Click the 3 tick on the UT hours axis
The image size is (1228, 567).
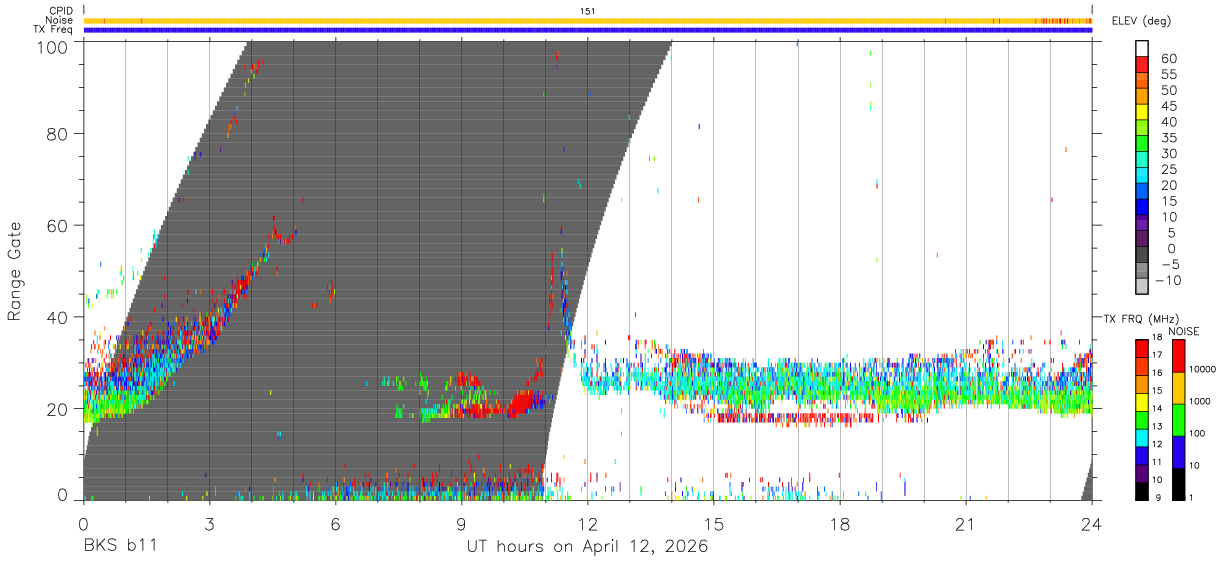pos(209,523)
